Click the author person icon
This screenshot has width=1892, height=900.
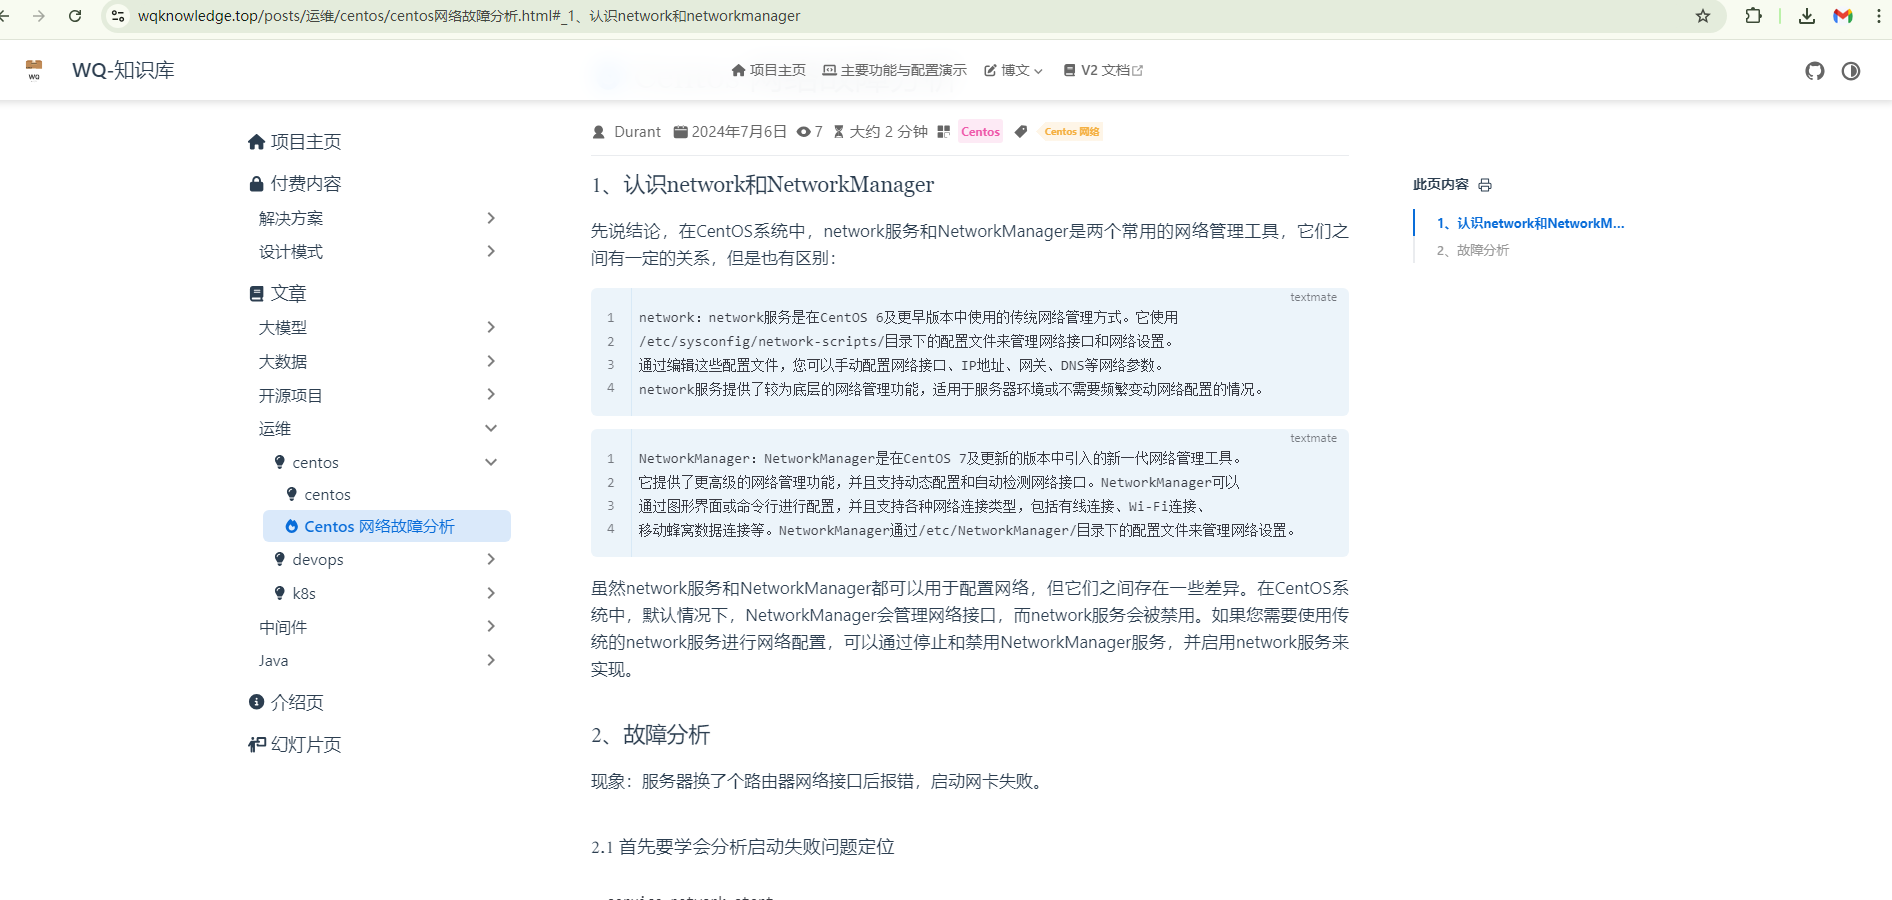[x=599, y=132]
